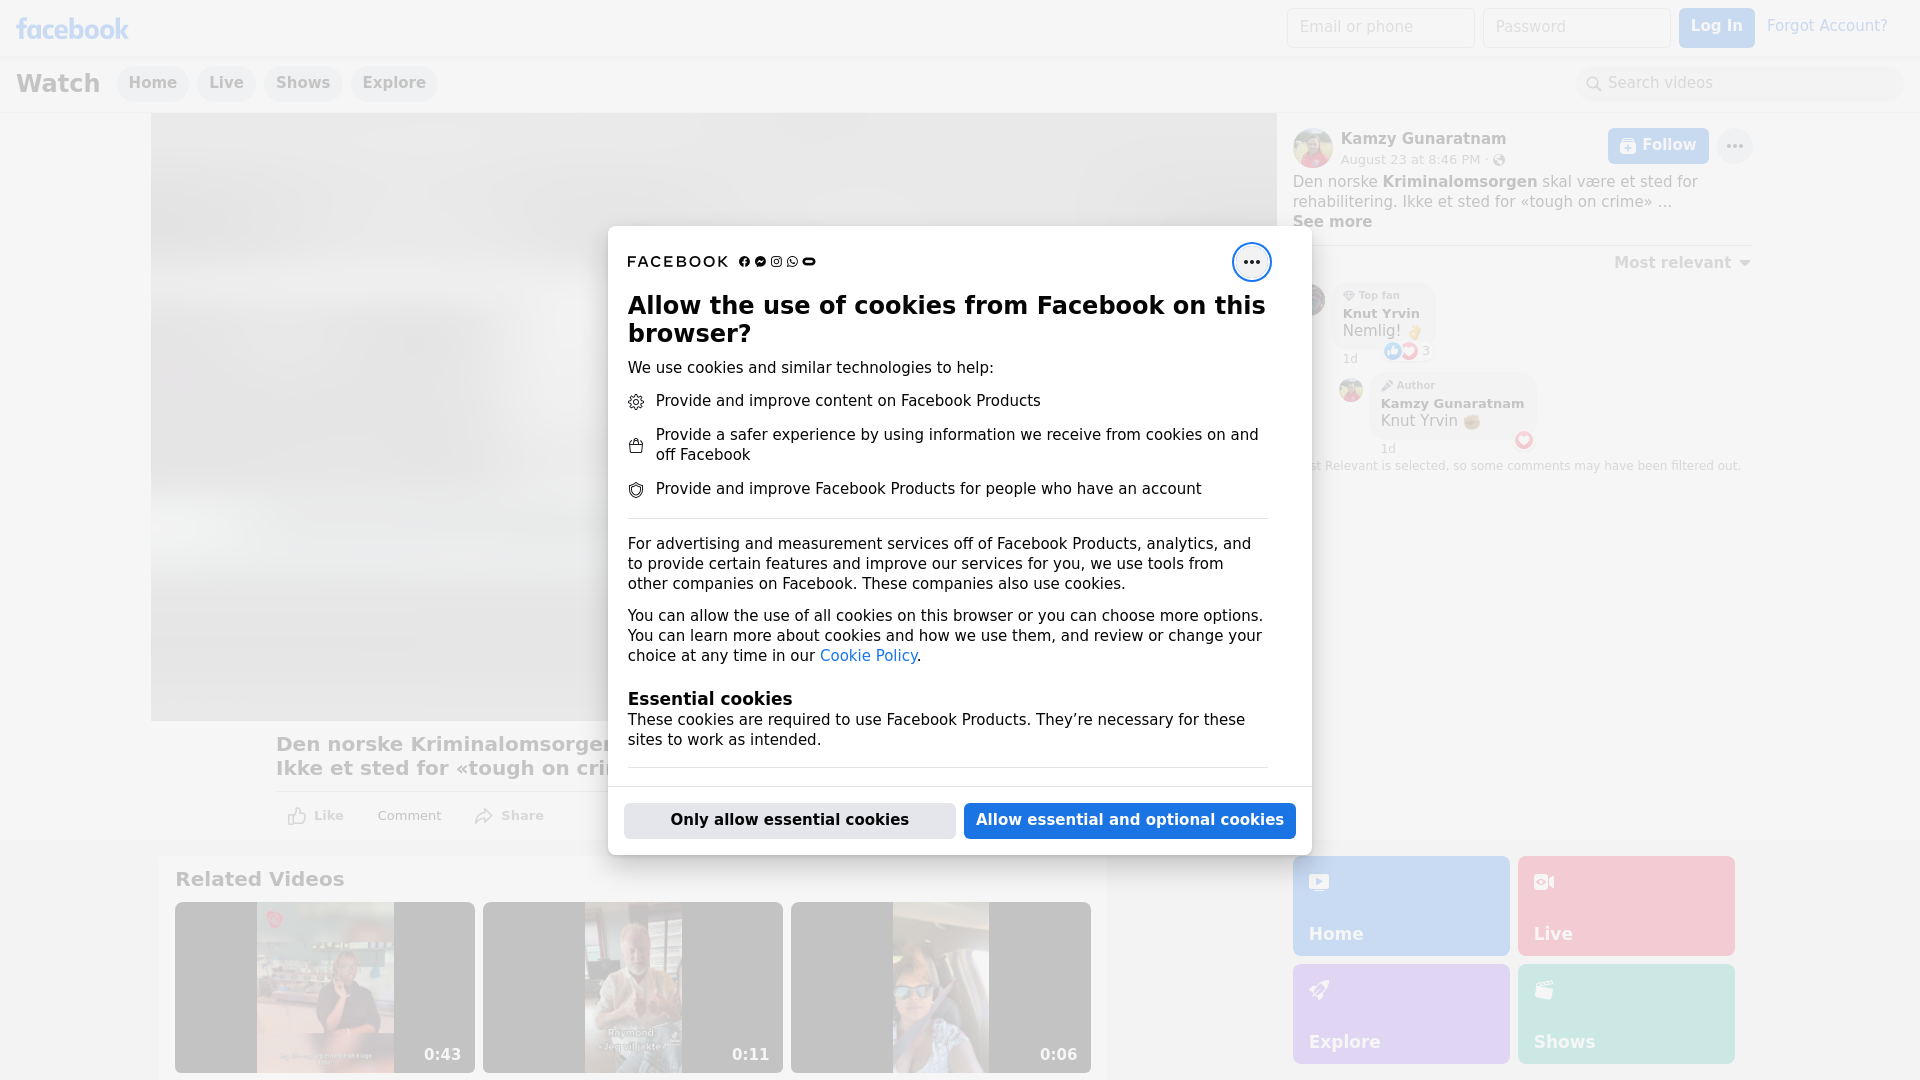
Task: Open the Forgot Account link
Action: [x=1827, y=26]
